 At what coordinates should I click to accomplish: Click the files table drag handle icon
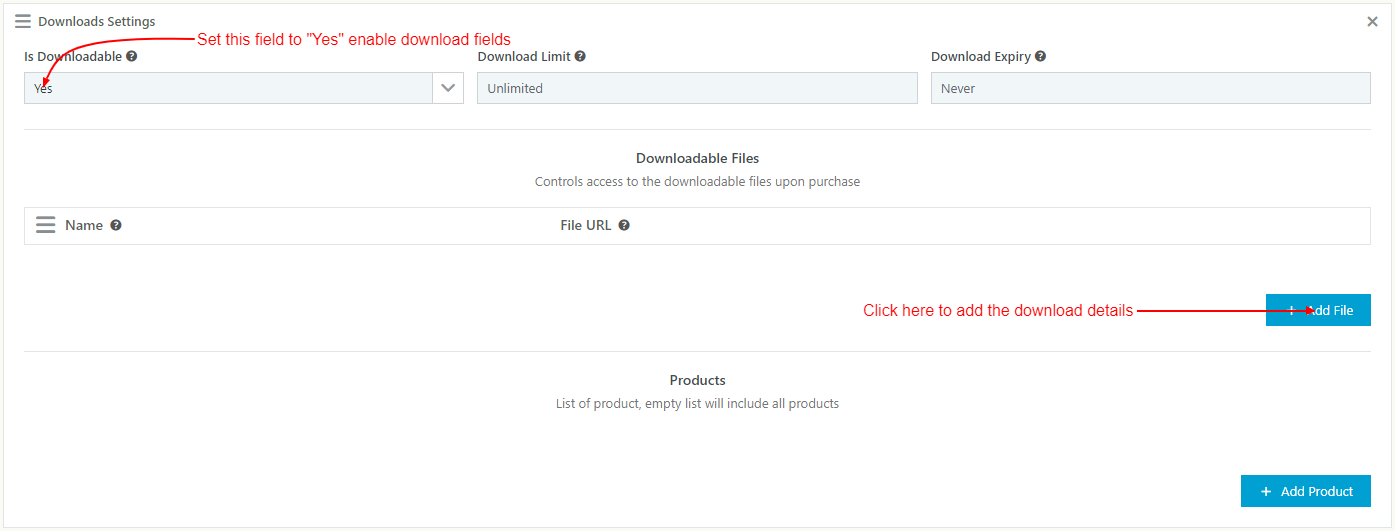45,225
